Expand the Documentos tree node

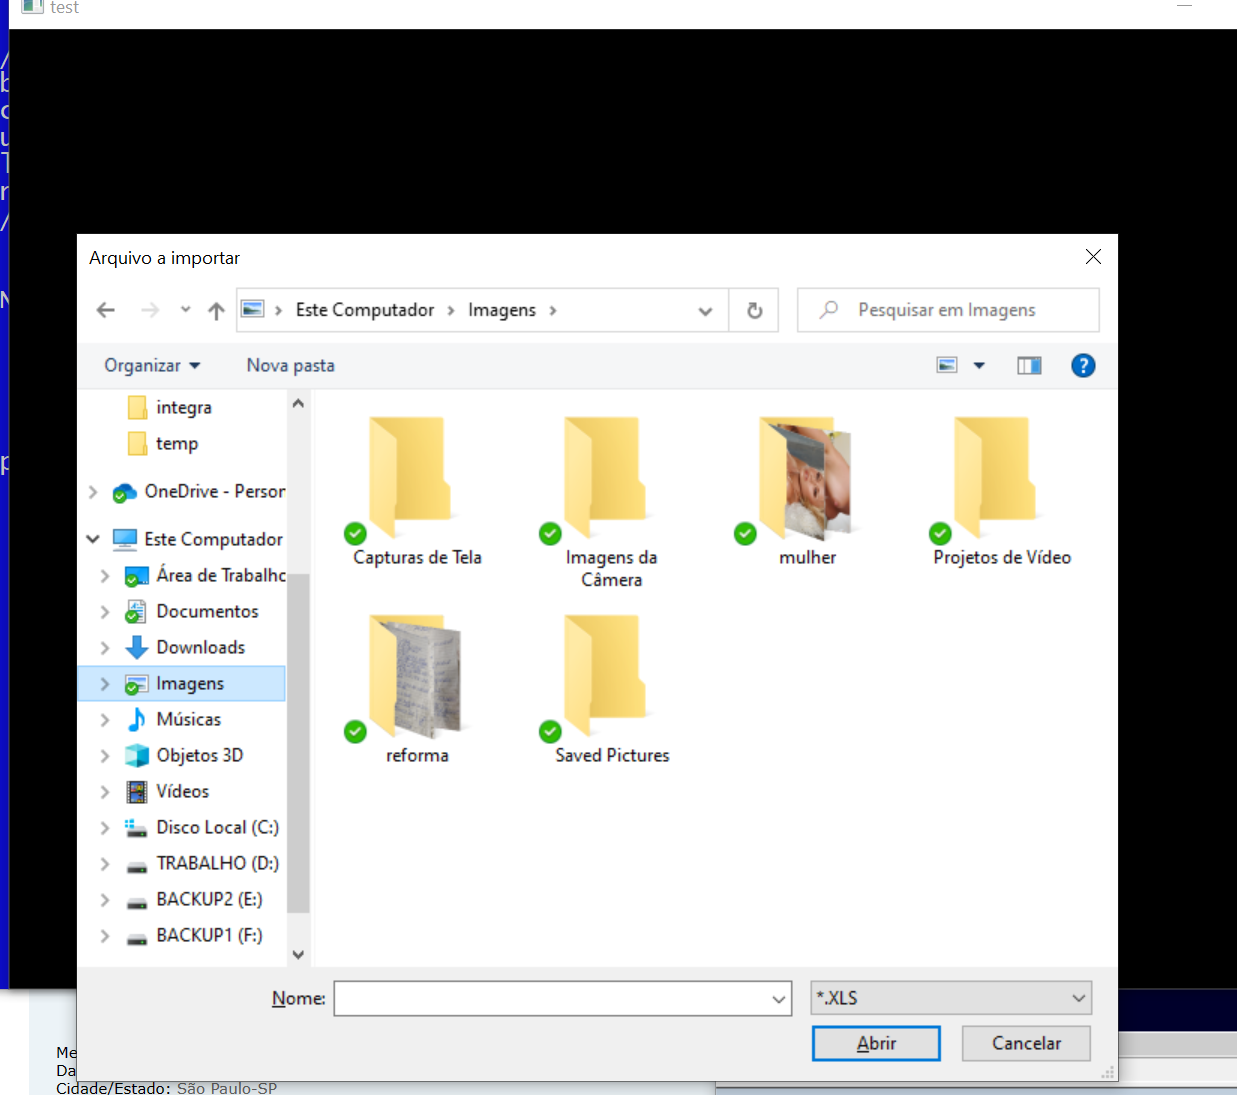click(x=105, y=612)
